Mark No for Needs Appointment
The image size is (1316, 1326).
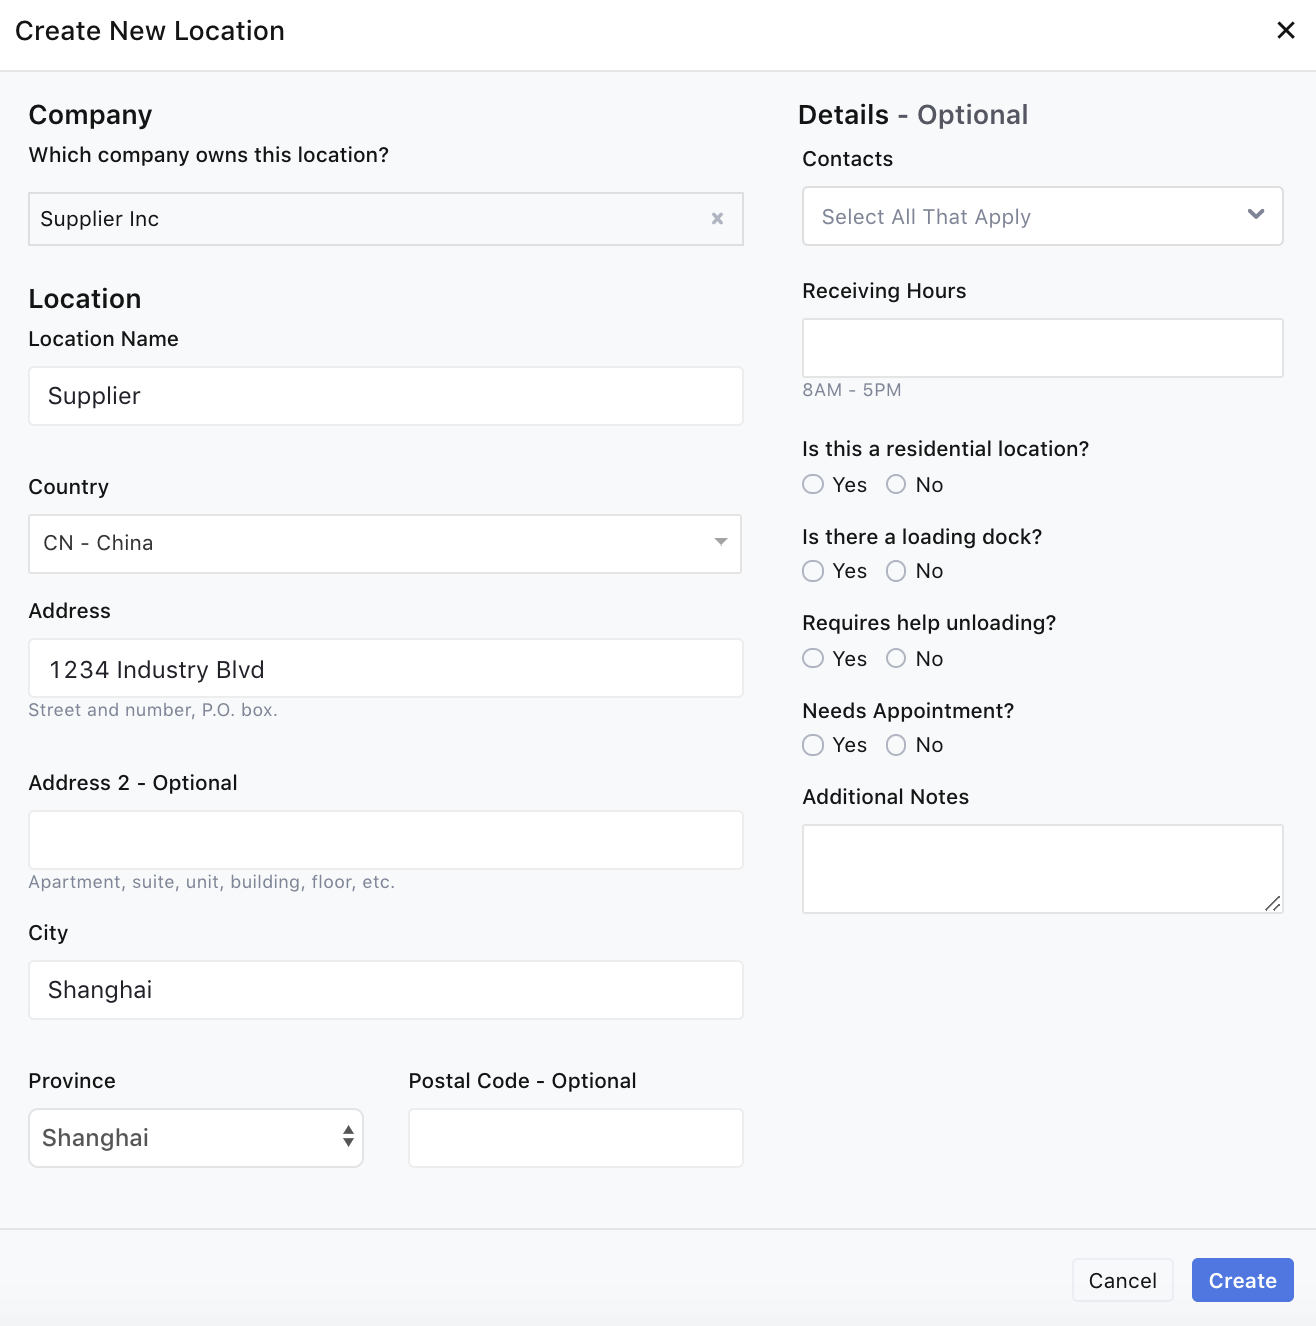(x=897, y=745)
